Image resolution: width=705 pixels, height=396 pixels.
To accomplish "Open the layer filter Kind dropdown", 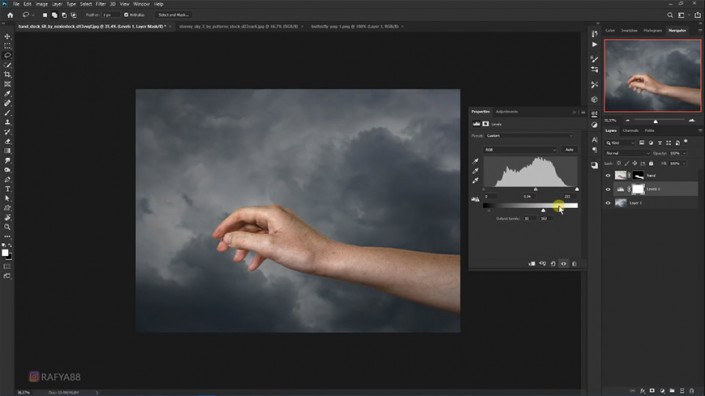I will tap(620, 143).
